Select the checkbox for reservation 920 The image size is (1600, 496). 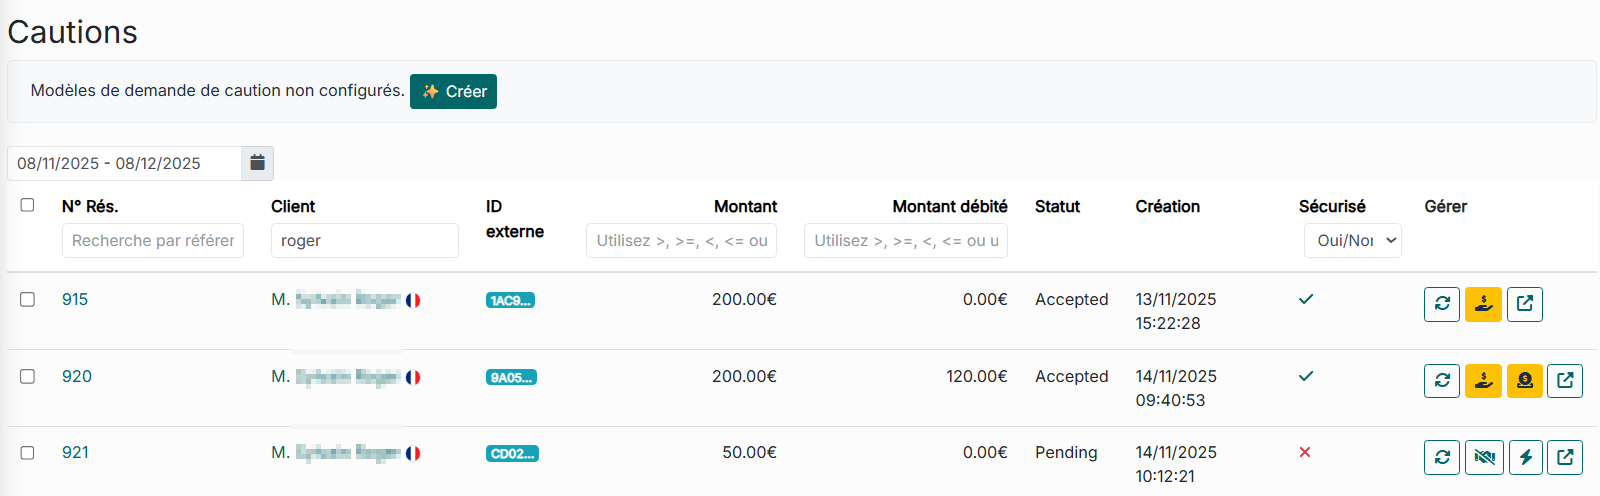point(28,376)
